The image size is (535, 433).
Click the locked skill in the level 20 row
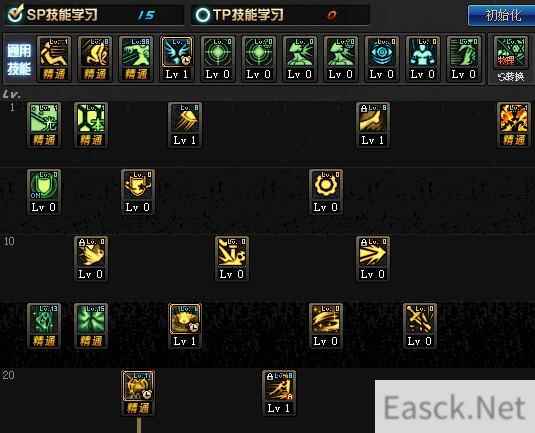coord(279,393)
